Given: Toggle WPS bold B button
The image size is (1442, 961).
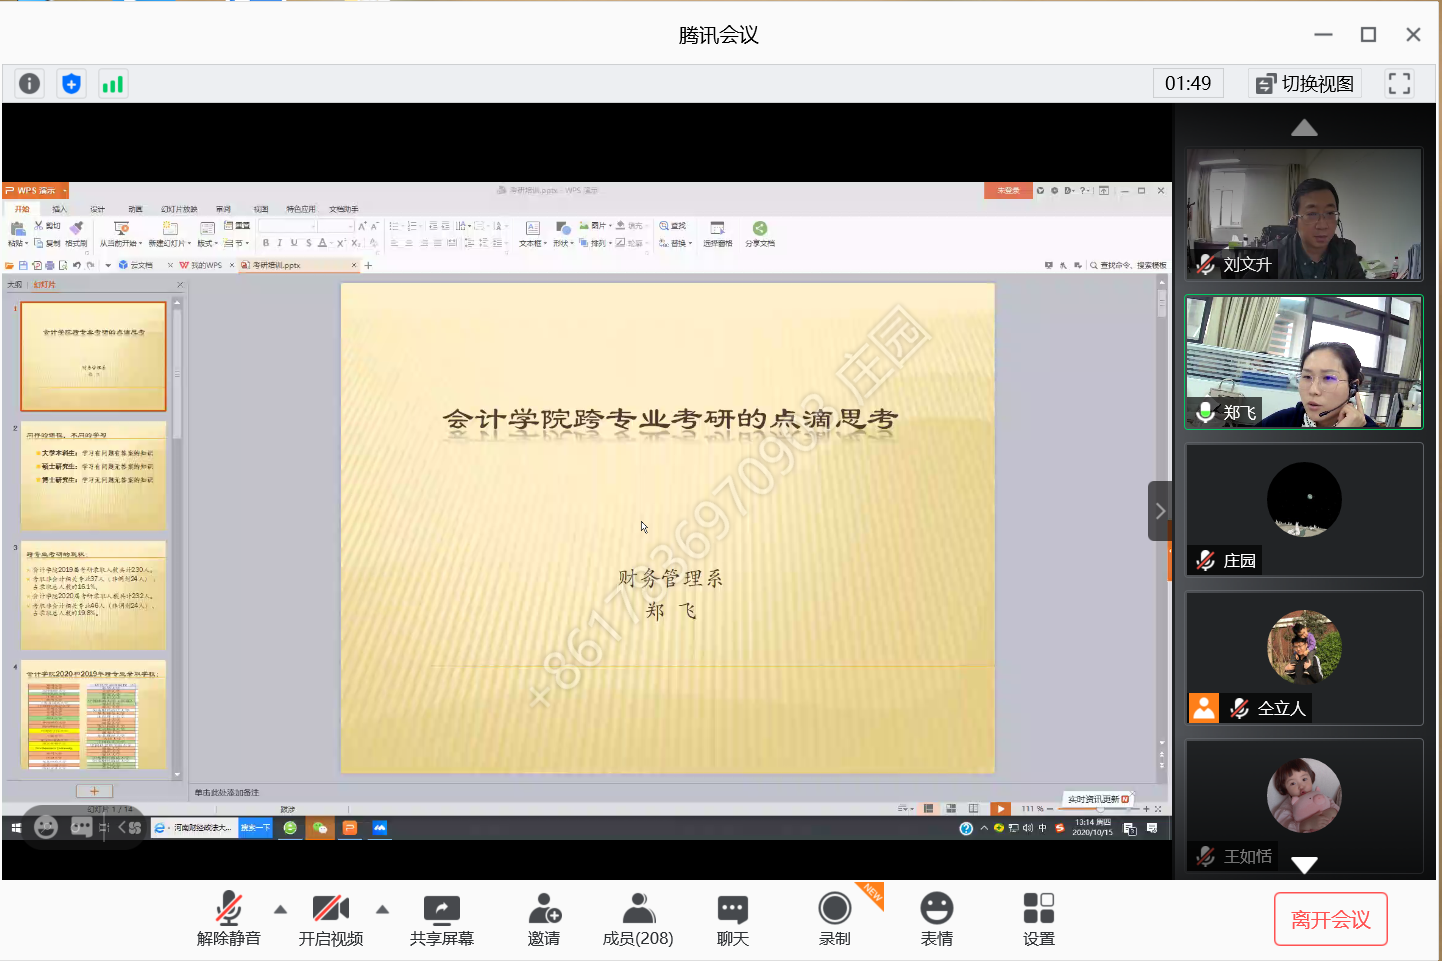Looking at the screenshot, I should point(266,243).
